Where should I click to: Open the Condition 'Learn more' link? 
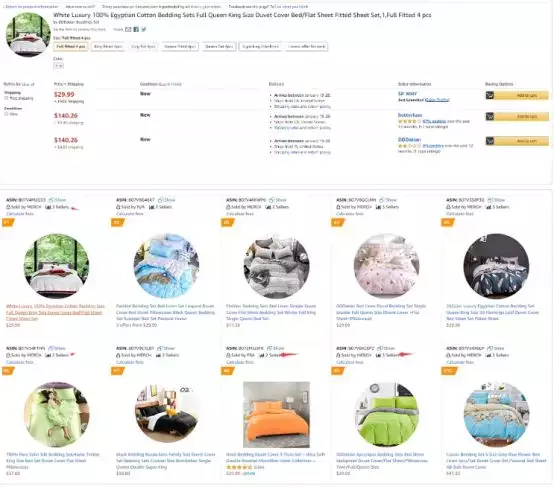click(170, 84)
